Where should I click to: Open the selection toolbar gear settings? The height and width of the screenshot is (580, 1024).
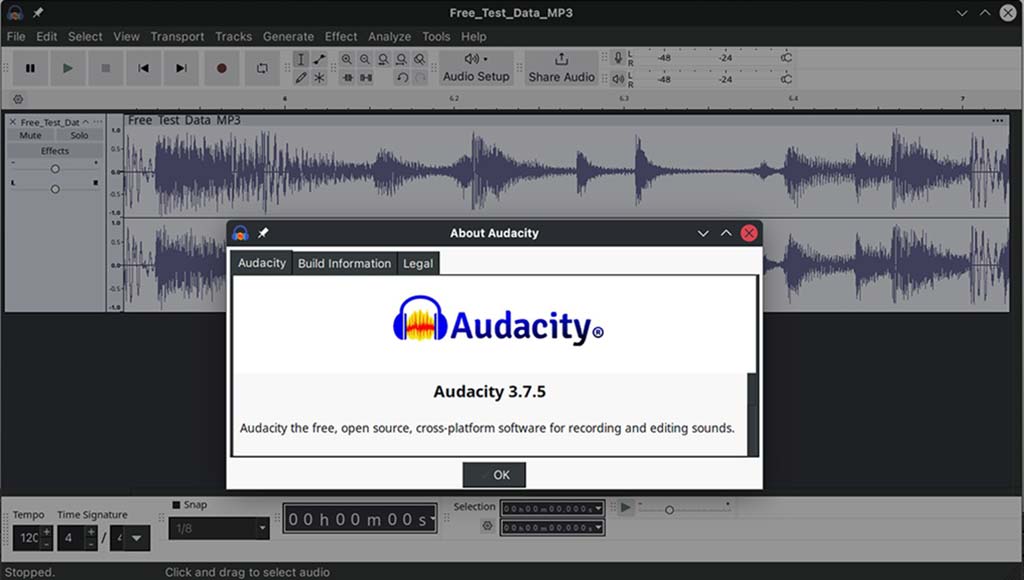click(x=487, y=526)
